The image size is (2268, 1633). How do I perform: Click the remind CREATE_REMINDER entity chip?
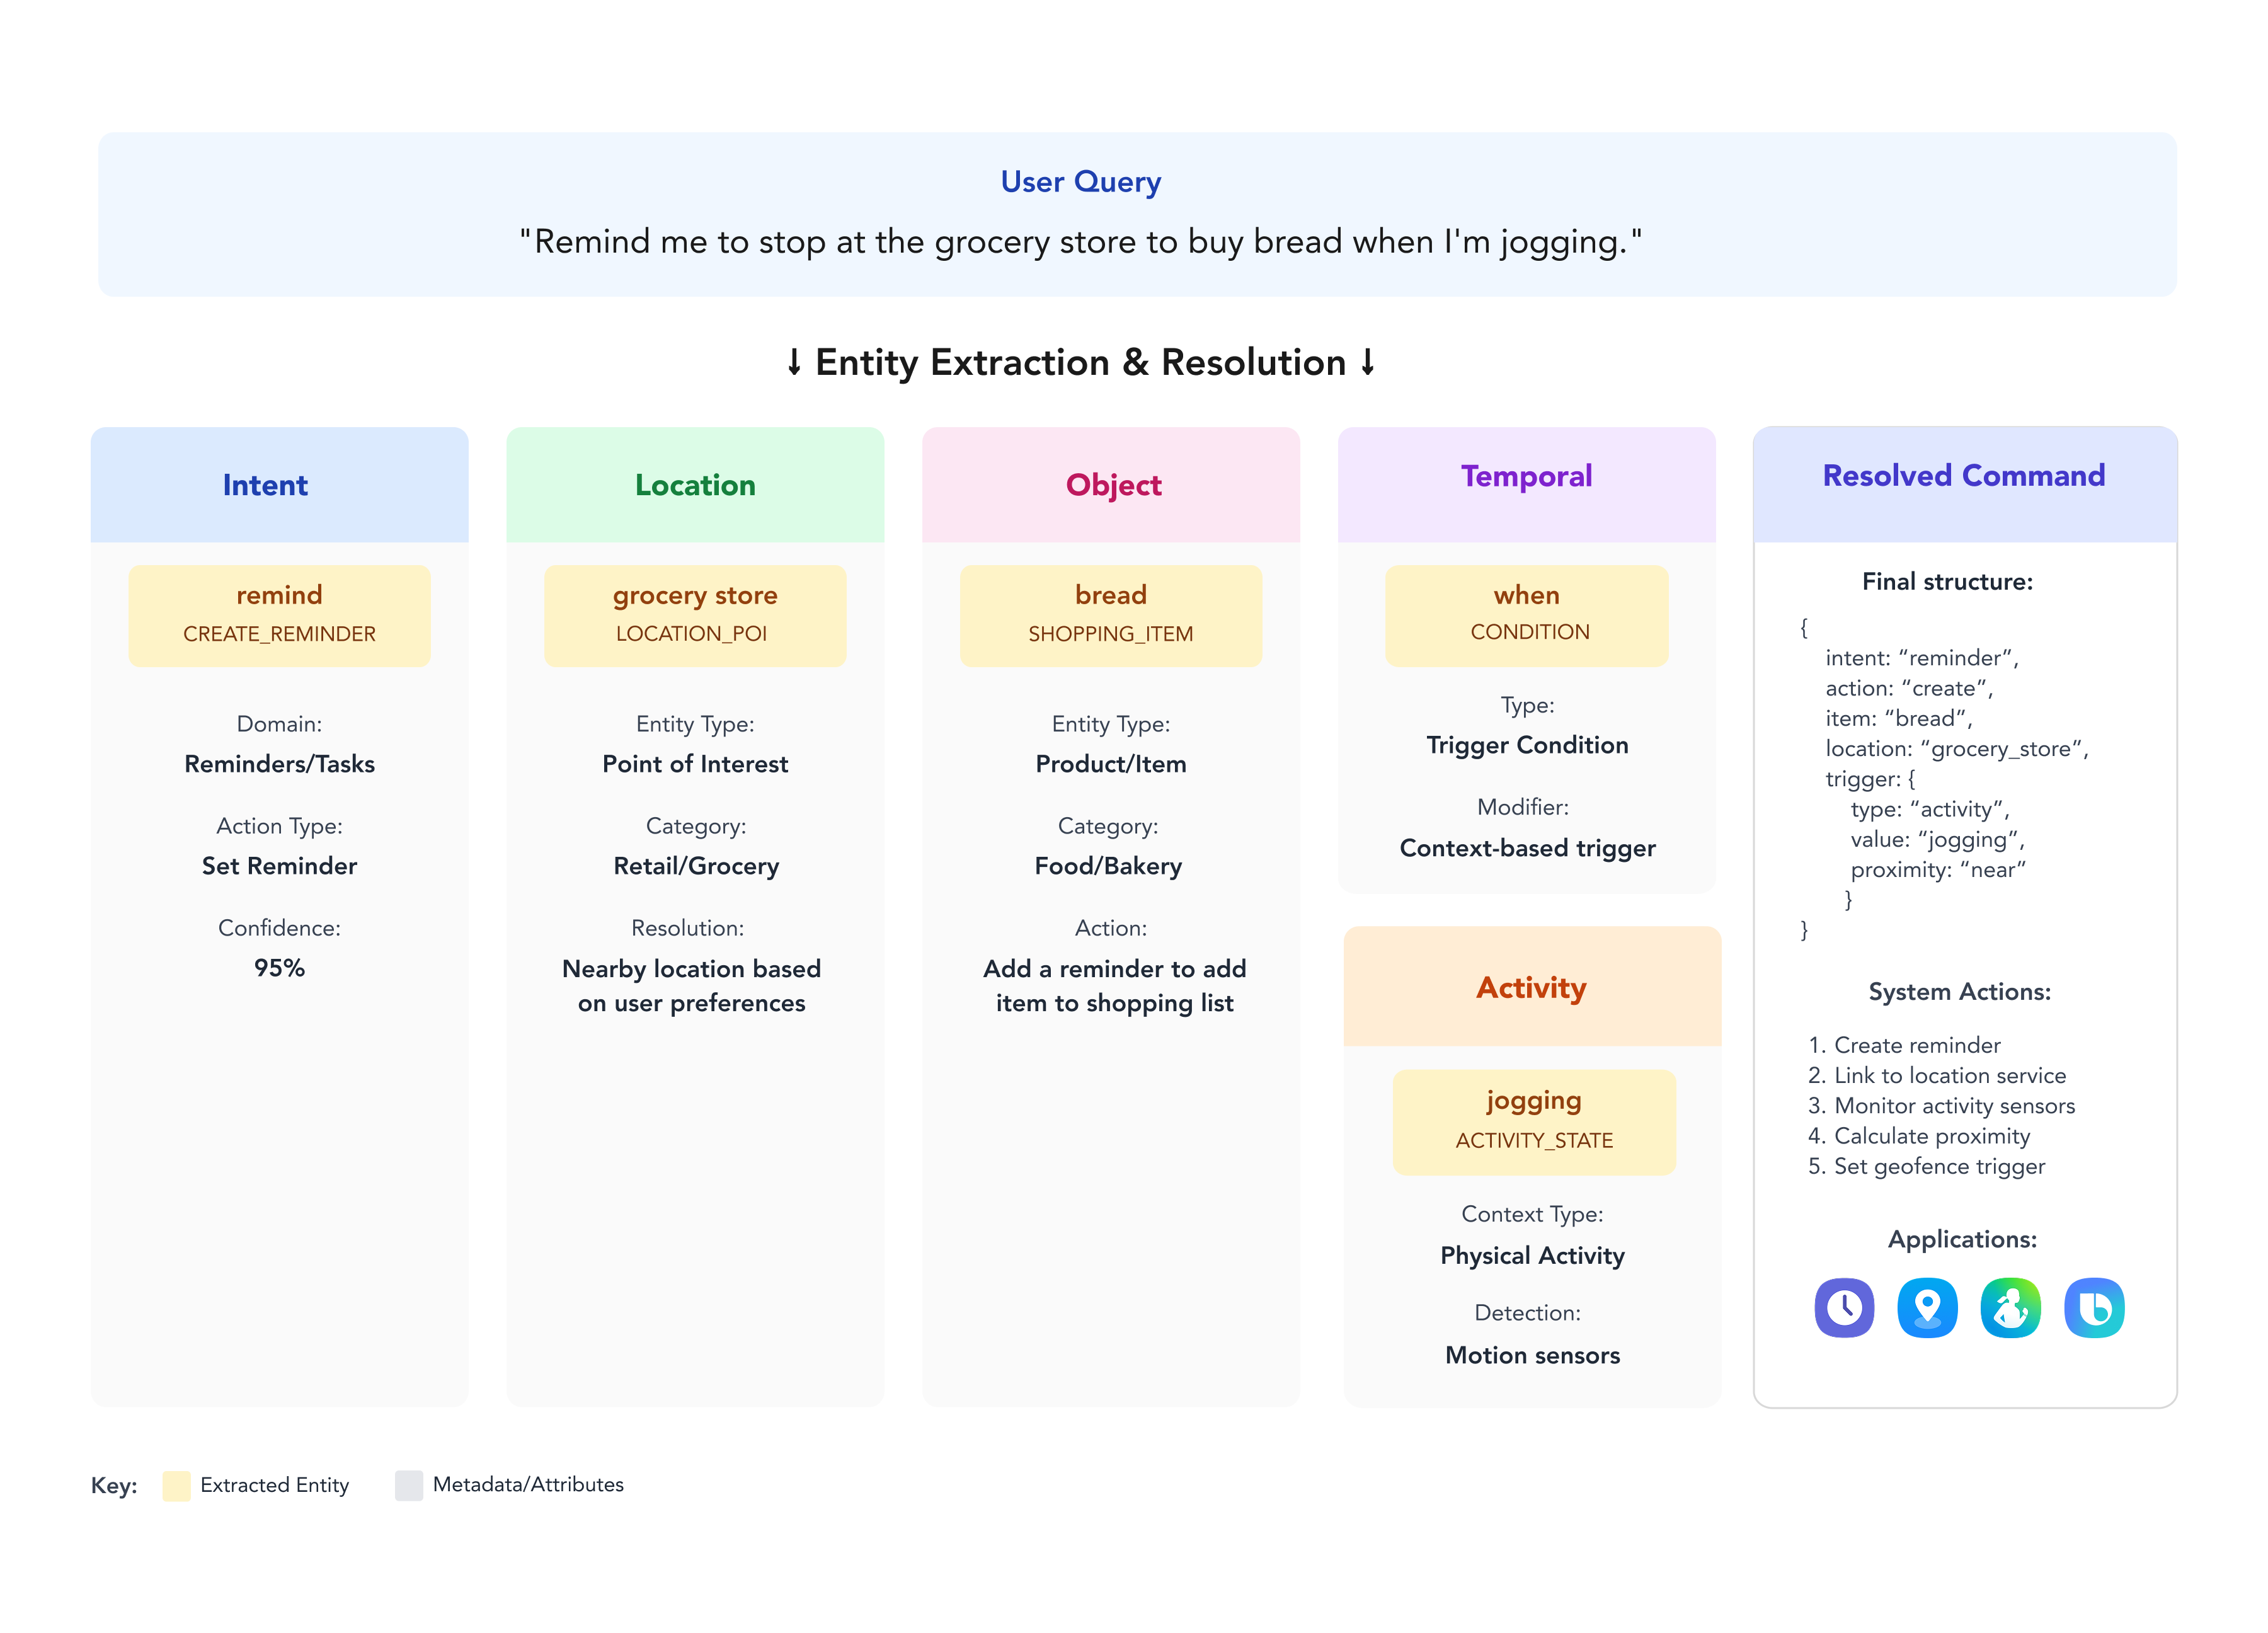[x=280, y=614]
